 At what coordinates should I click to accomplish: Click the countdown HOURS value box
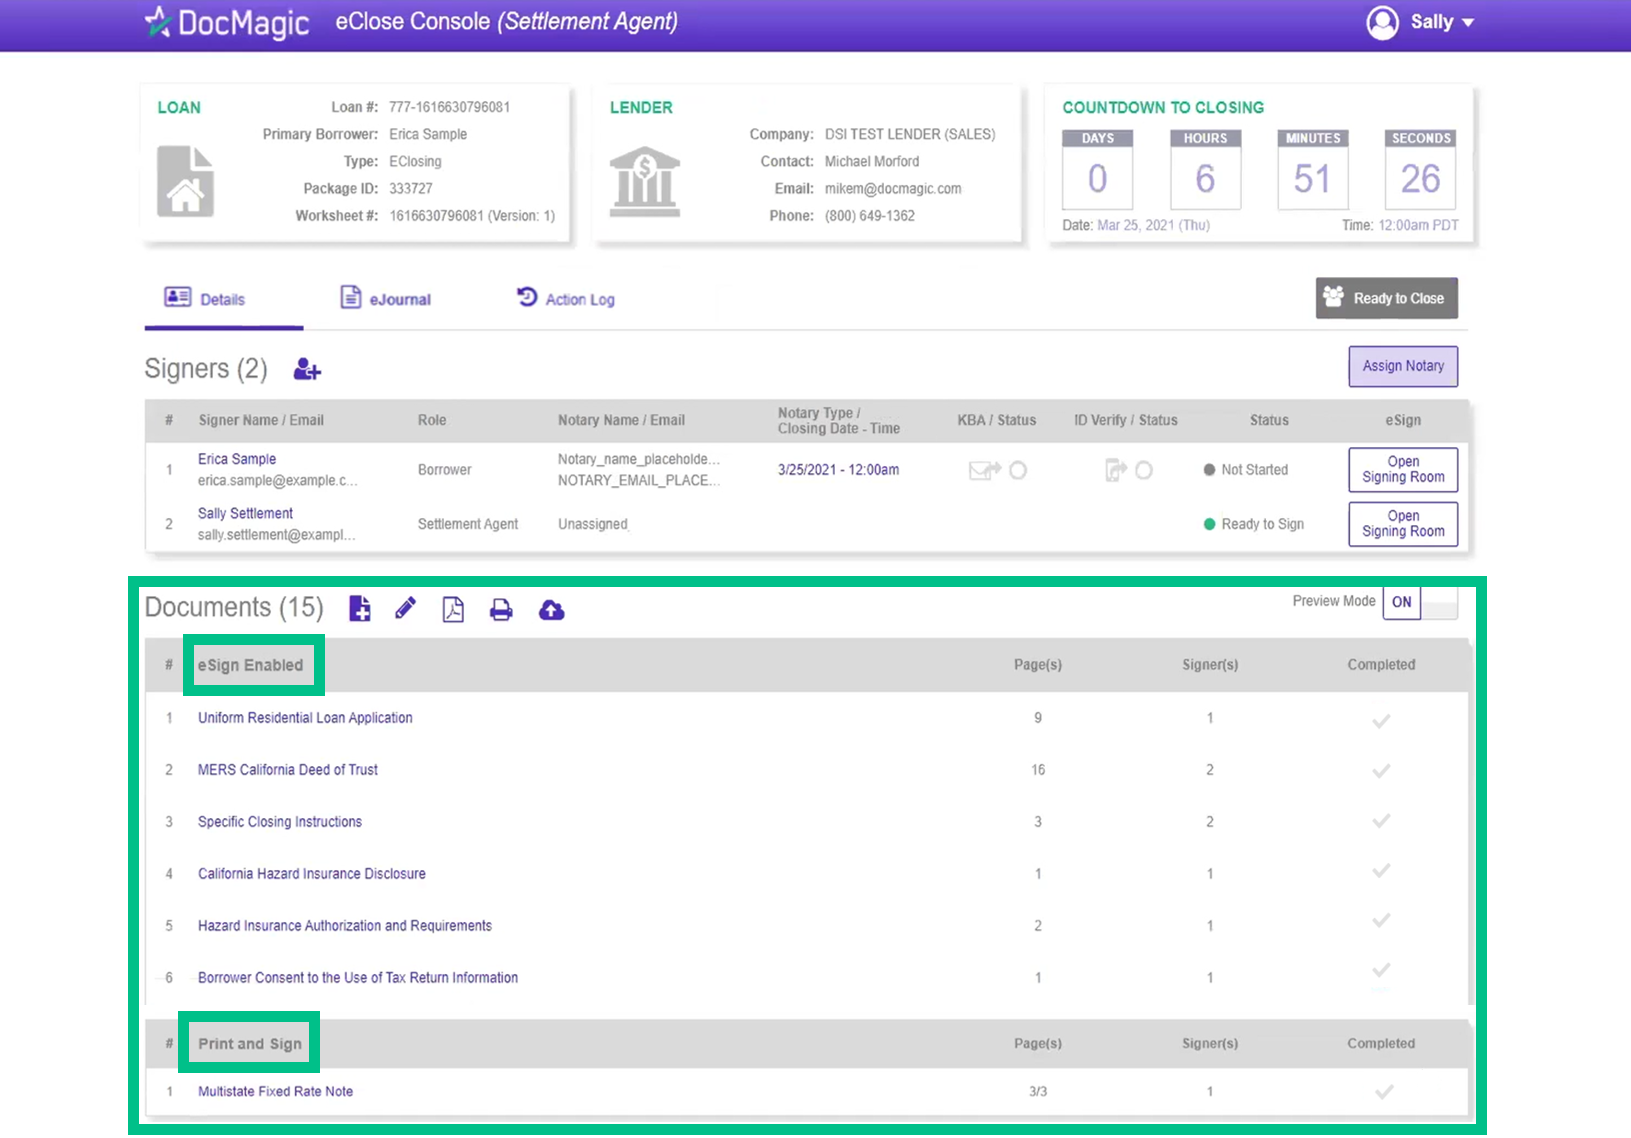1205,178
